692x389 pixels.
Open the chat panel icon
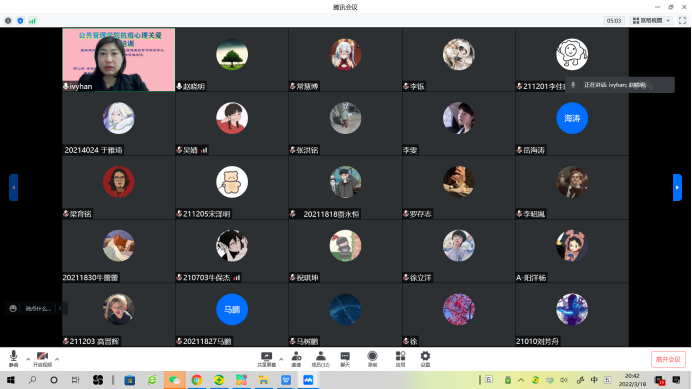(345, 359)
